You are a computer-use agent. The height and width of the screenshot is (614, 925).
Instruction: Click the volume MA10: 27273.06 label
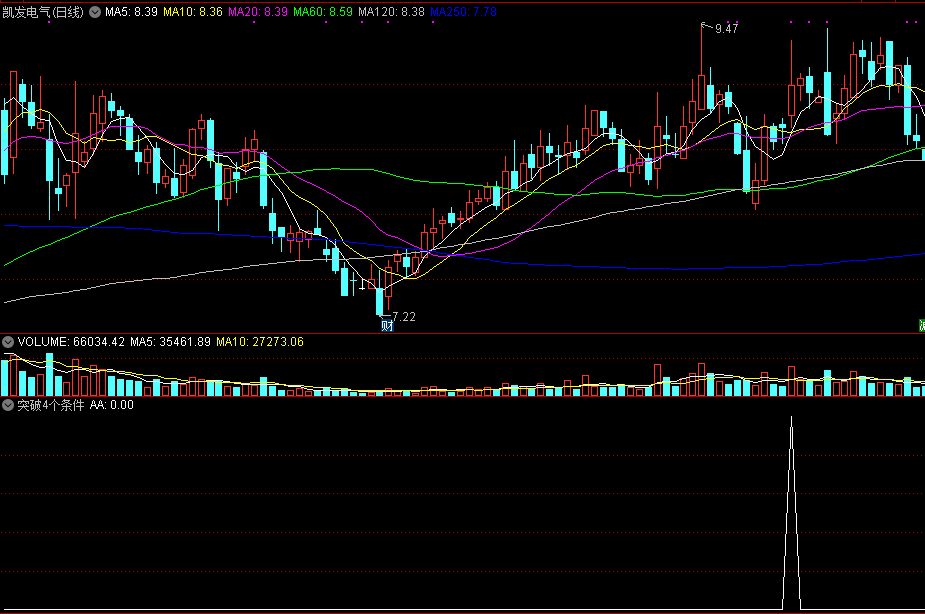click(x=260, y=342)
